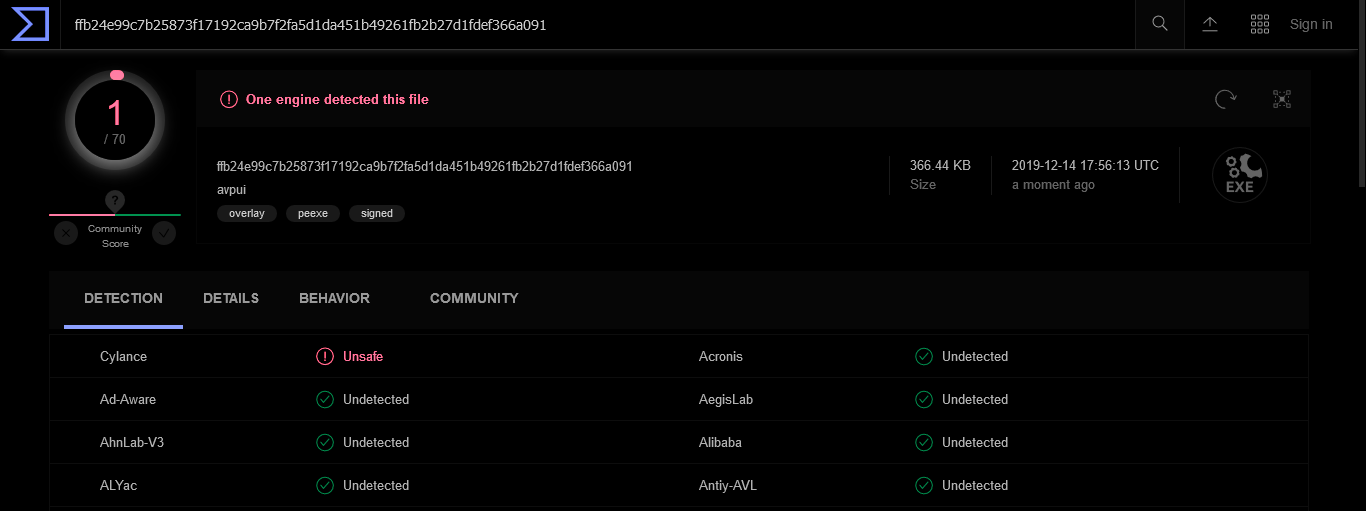
Task: Click the 'overlay' tag
Action: point(246,213)
